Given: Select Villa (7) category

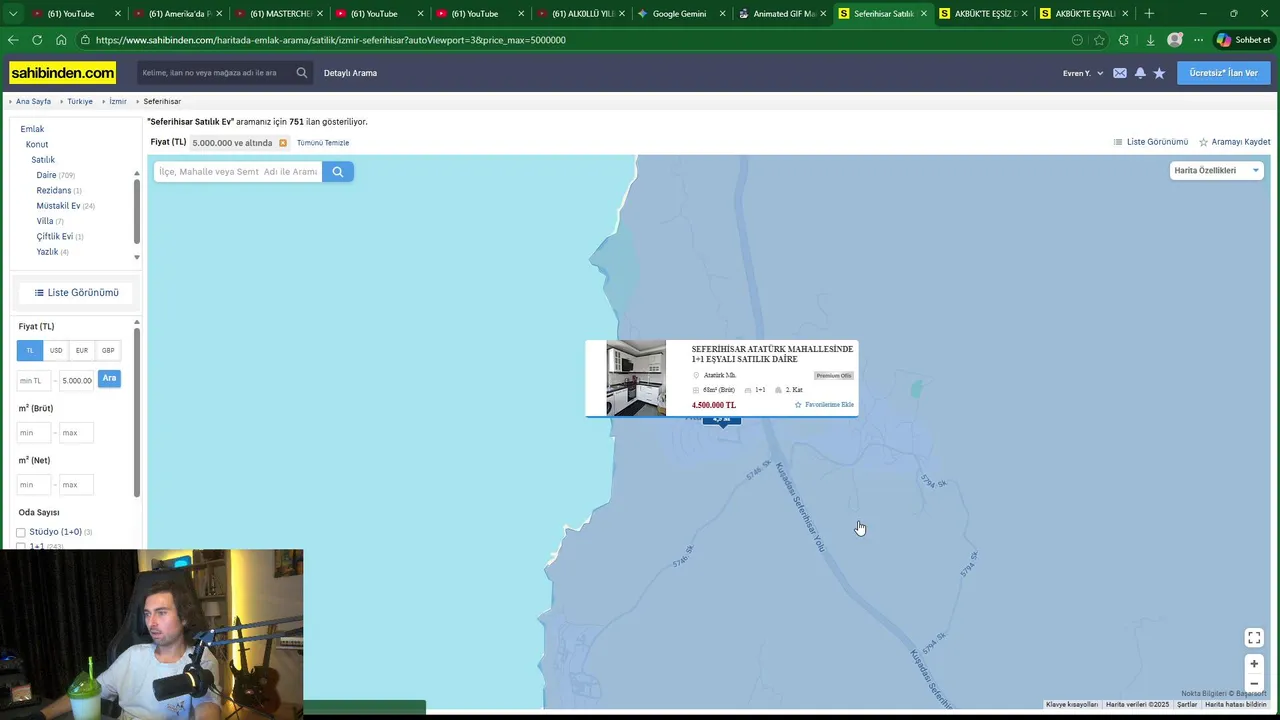Looking at the screenshot, I should [x=50, y=221].
